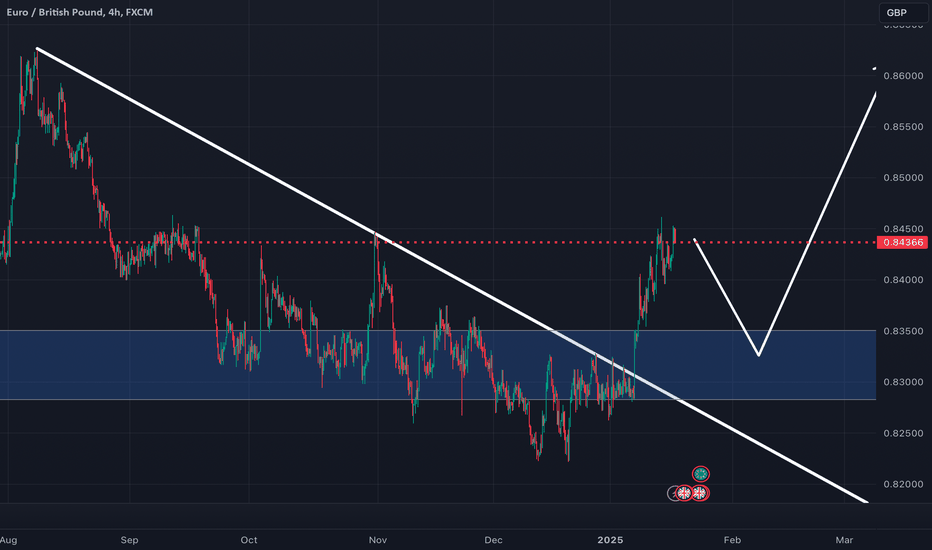Click the 0.85500 price axis label
932x550 pixels.
click(903, 127)
